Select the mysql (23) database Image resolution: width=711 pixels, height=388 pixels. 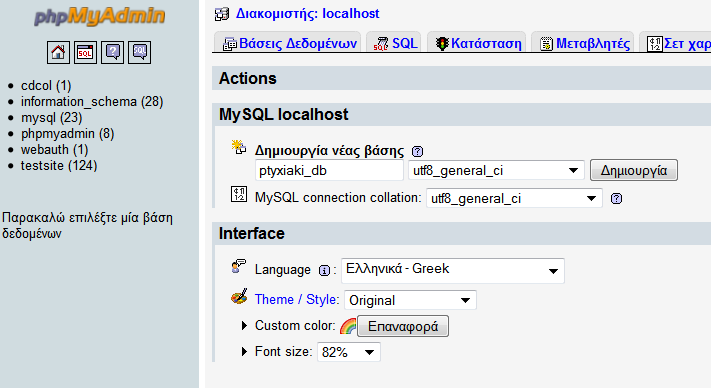pos(51,117)
